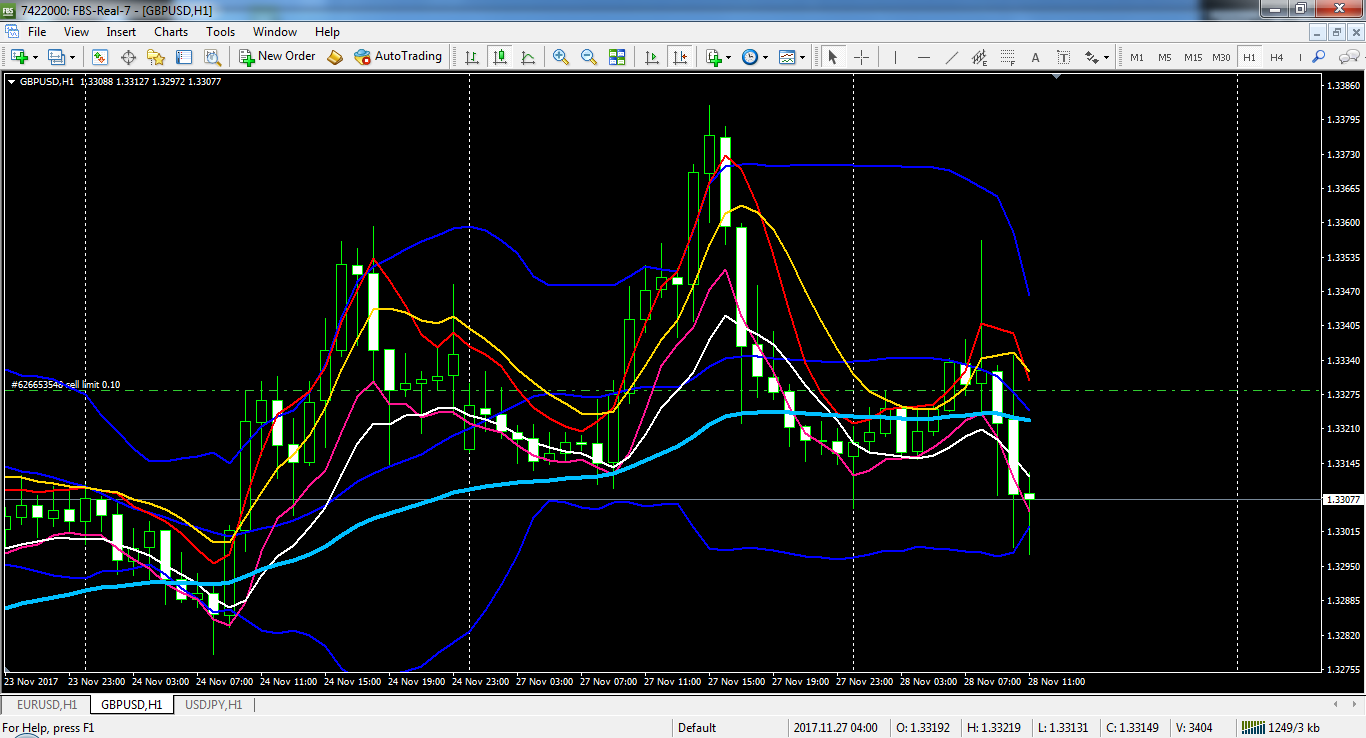Image resolution: width=1366 pixels, height=738 pixels.
Task: Open the File menu
Action: click(x=37, y=32)
